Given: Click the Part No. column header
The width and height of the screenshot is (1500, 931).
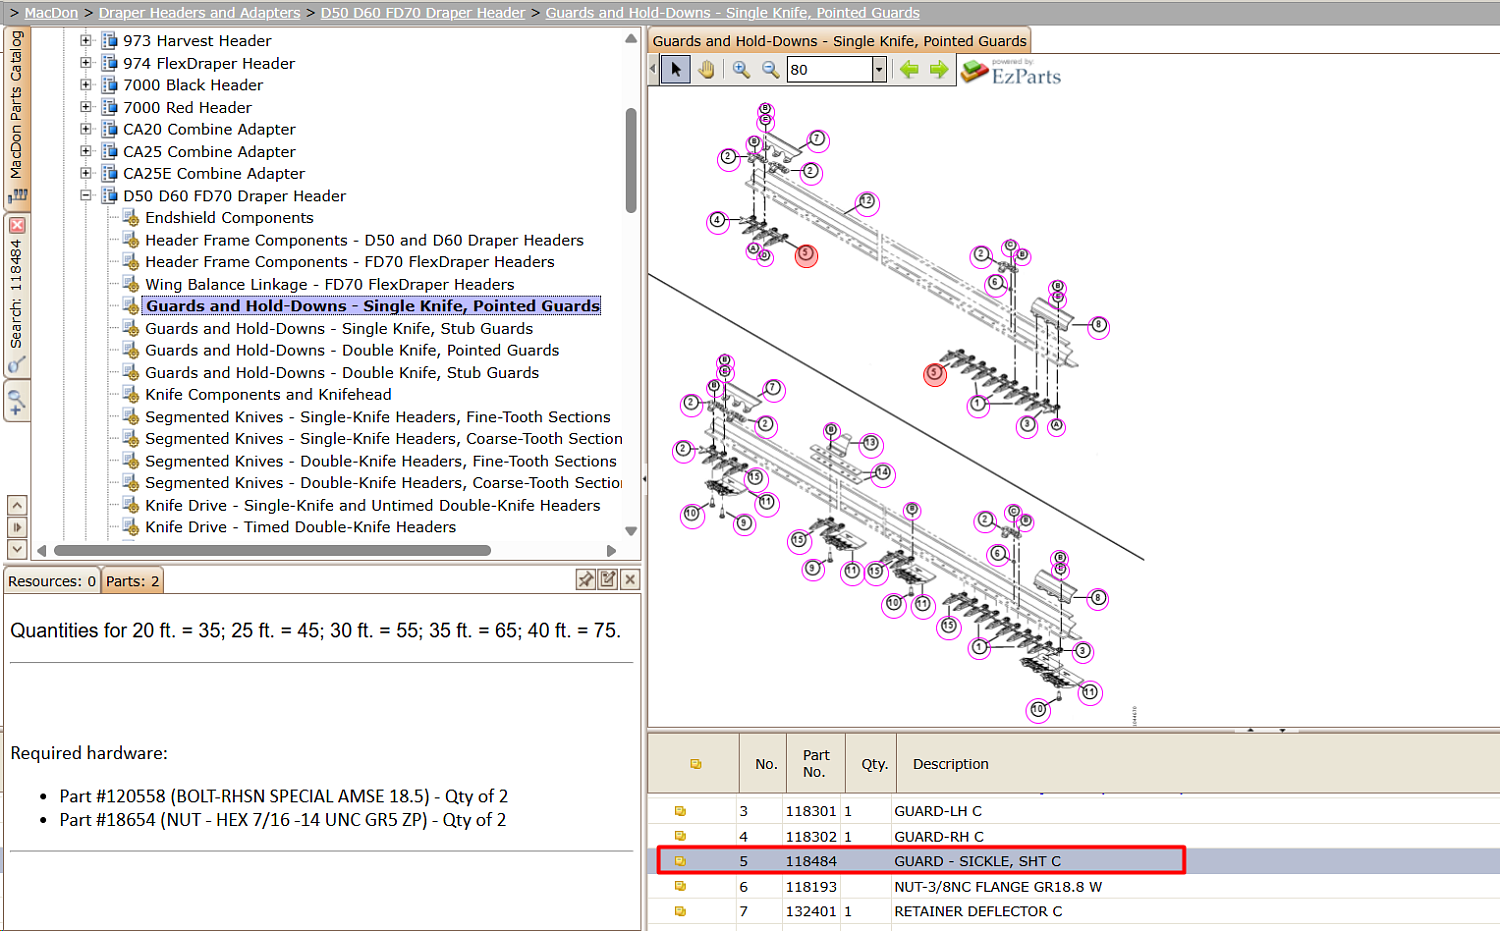Looking at the screenshot, I should click(816, 764).
